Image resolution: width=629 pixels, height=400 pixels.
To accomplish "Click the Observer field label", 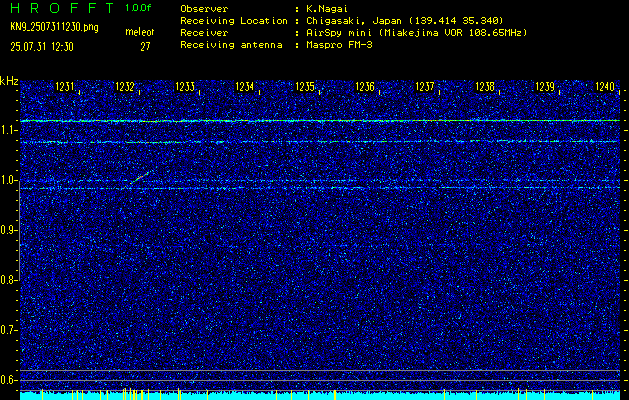I will [x=204, y=8].
